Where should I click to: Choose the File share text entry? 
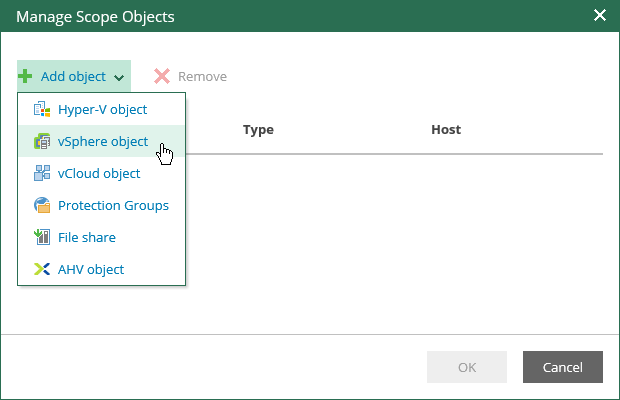pos(87,237)
